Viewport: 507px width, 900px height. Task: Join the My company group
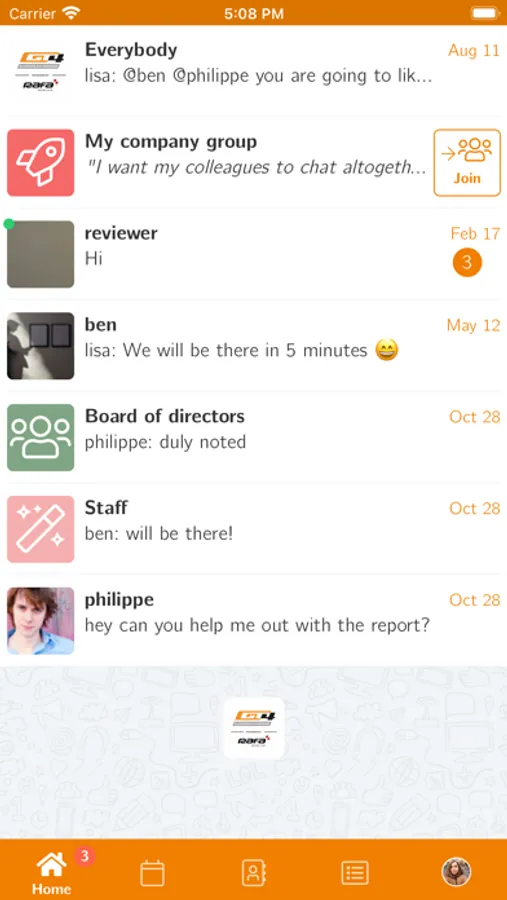(x=467, y=162)
